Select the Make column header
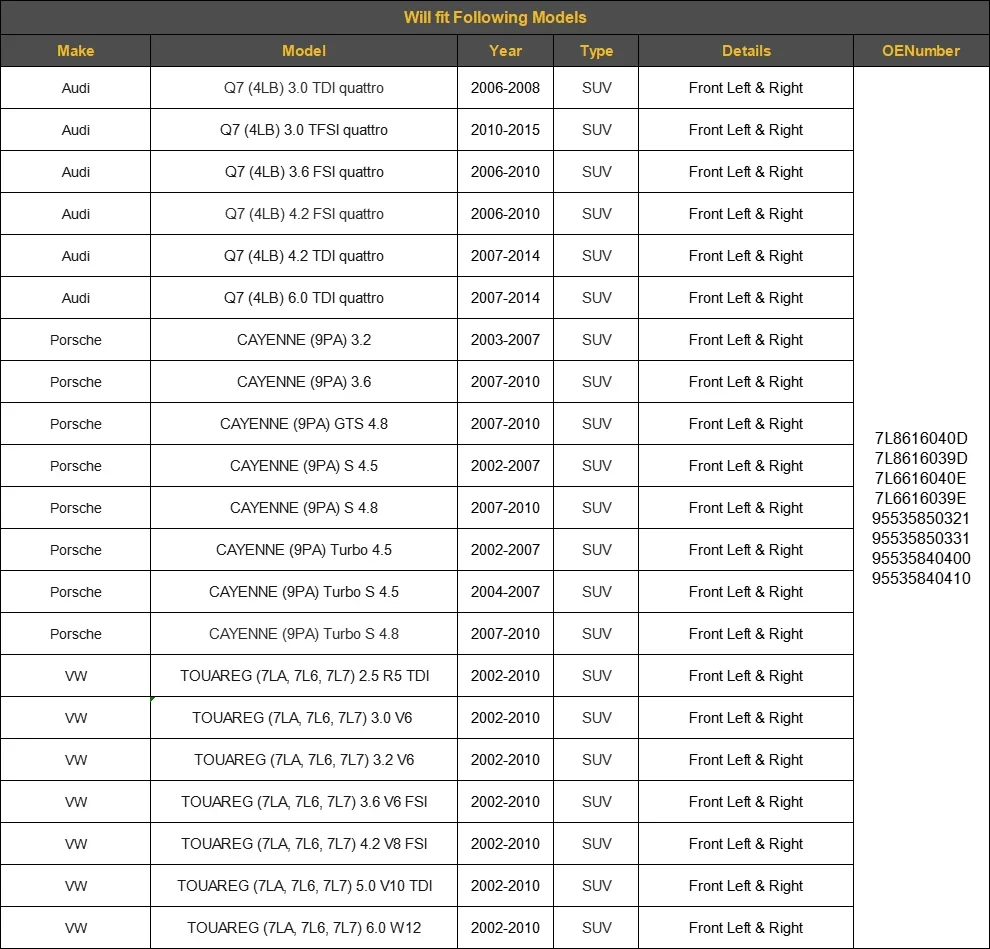 pos(75,51)
